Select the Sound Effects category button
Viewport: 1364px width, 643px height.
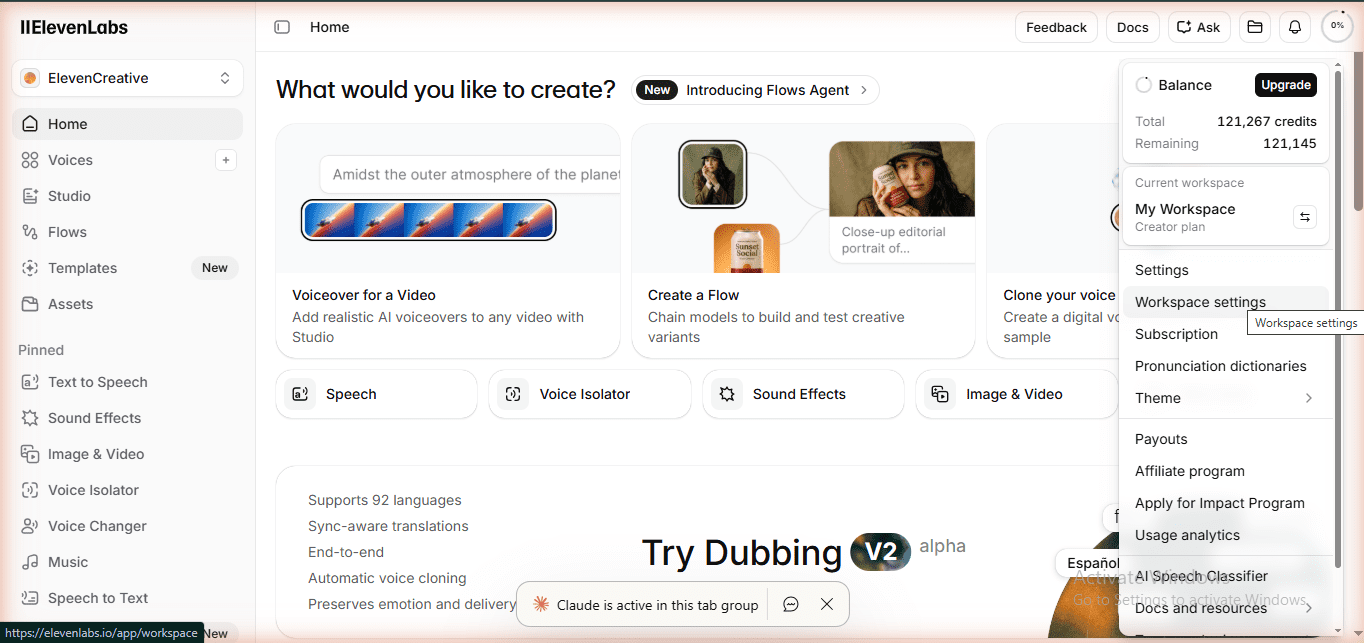pyautogui.click(x=803, y=394)
